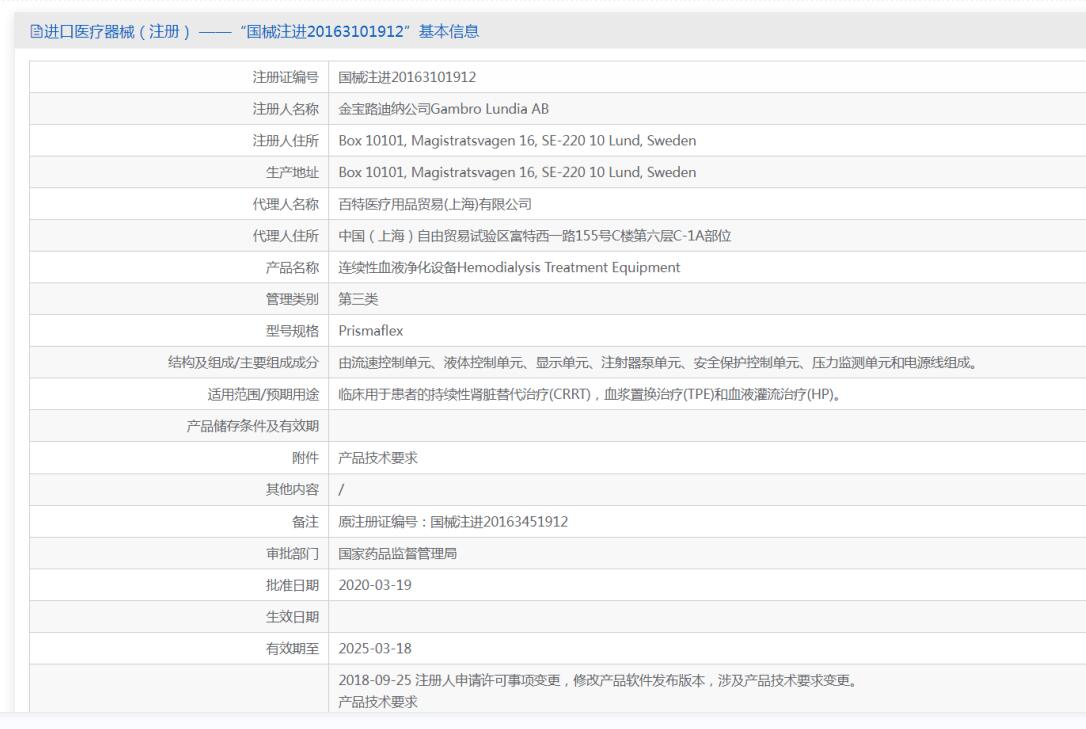
Task: Click the 第三类 category value
Action: [x=358, y=299]
